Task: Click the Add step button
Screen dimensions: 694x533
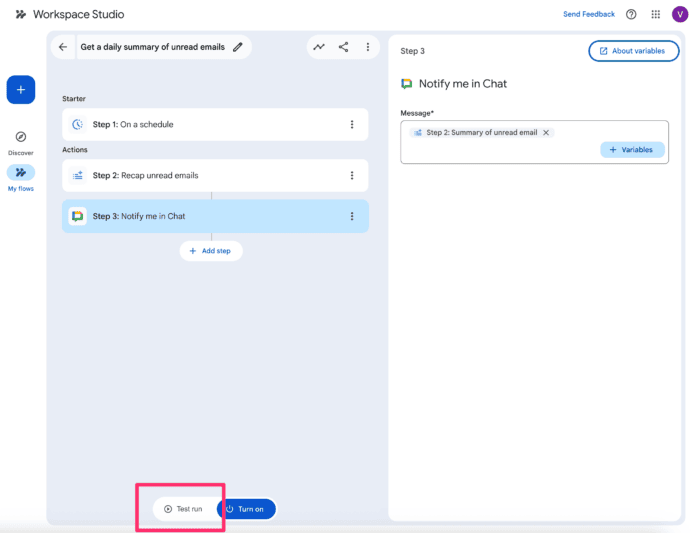Action: coord(211,251)
